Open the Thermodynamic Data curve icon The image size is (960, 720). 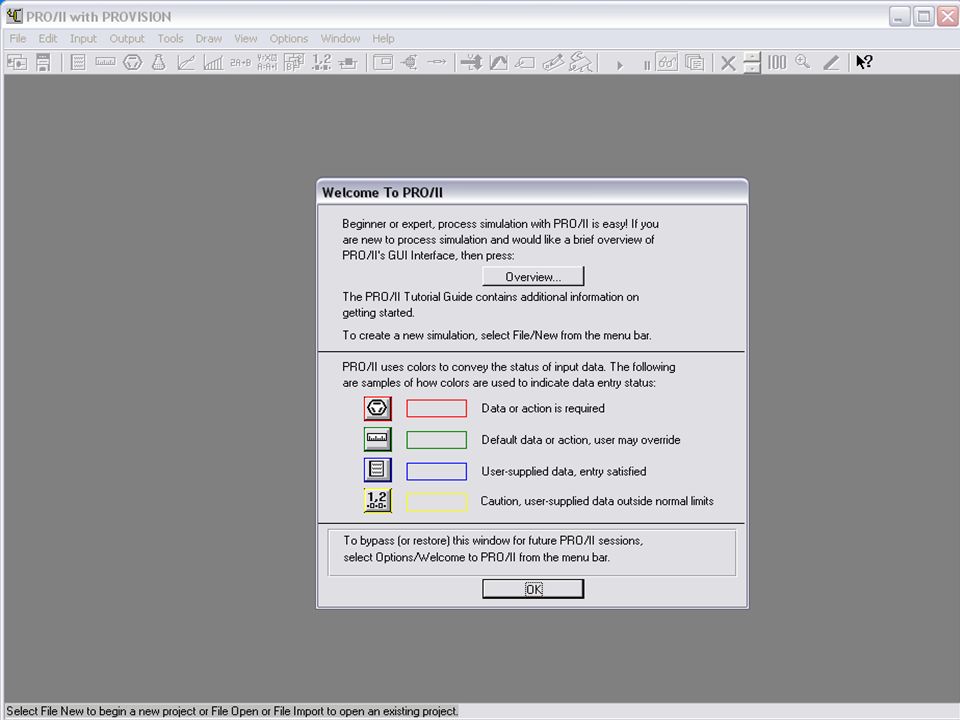point(186,62)
